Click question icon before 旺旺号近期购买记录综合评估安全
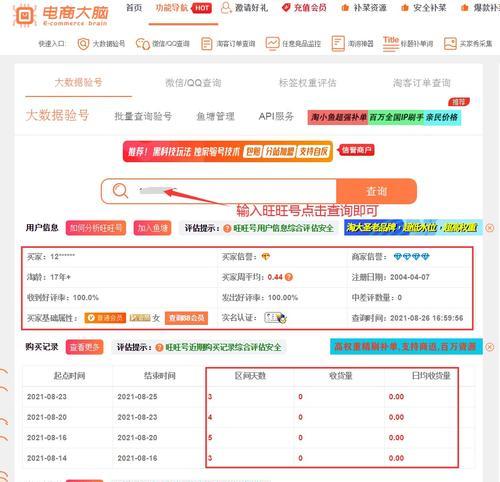The width and height of the screenshot is (500, 482). coord(159,348)
